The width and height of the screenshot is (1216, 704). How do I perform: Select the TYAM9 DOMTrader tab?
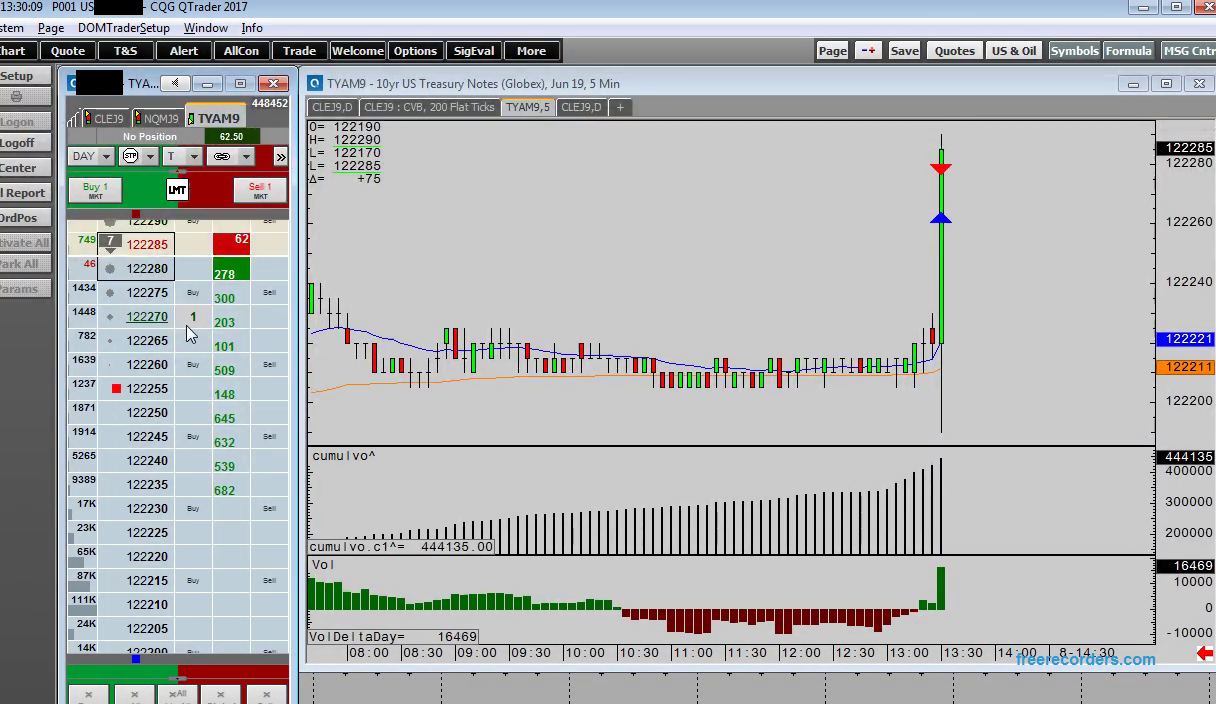pos(216,118)
